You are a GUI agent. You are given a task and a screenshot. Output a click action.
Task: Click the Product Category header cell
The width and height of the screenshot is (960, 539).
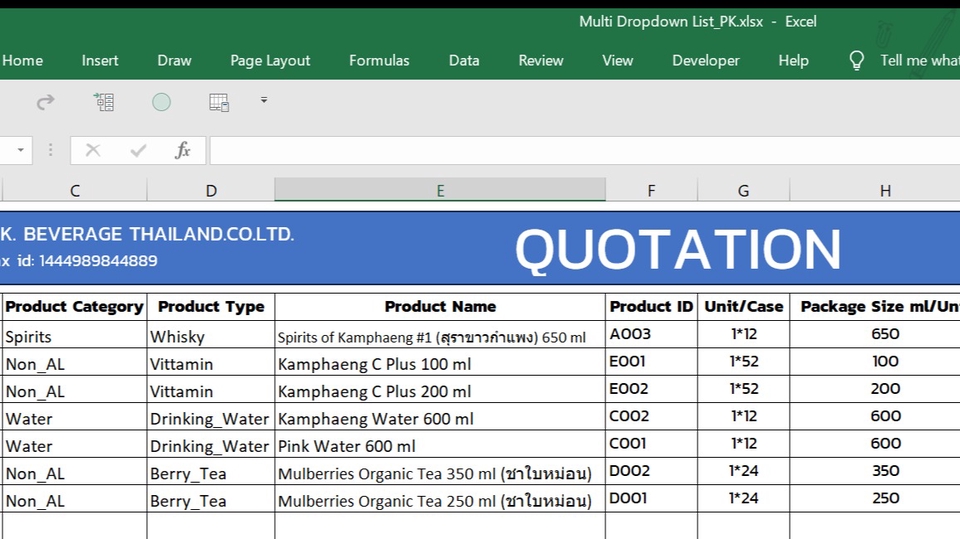pos(75,306)
